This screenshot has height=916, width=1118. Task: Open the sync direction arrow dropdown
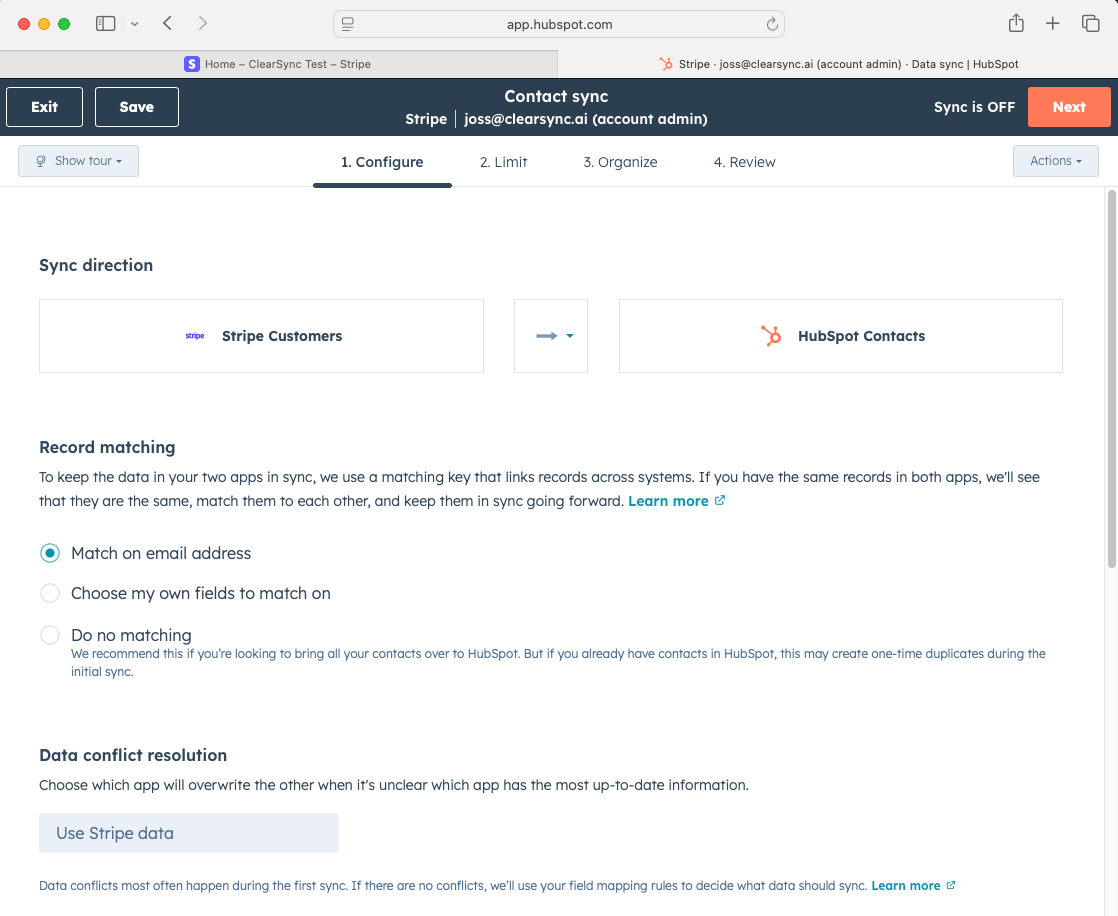(x=551, y=336)
